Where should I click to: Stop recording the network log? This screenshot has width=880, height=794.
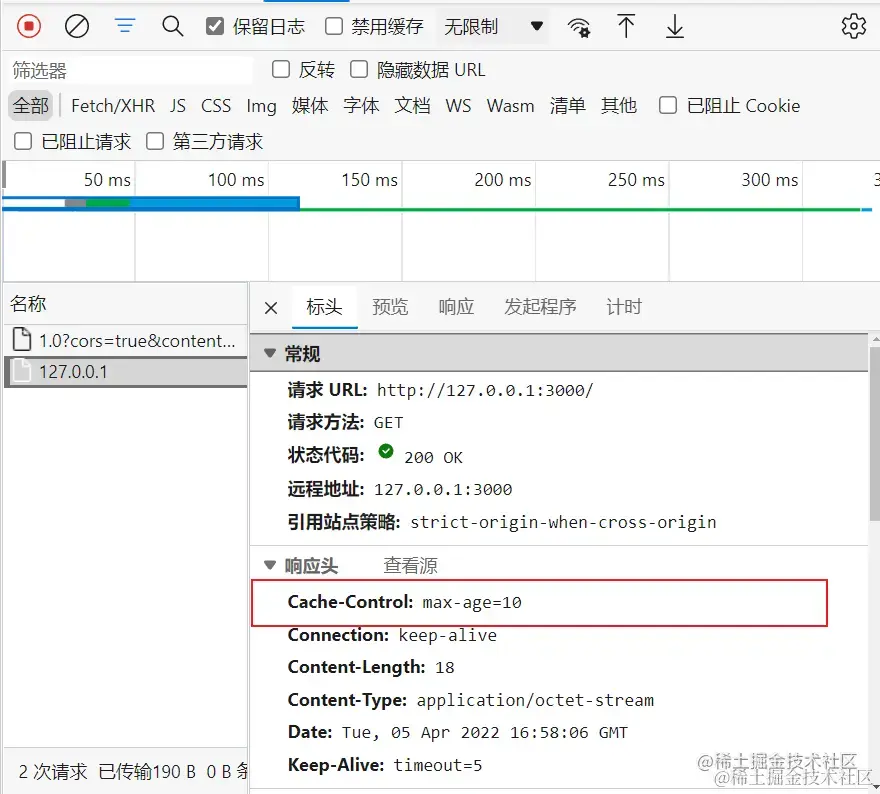click(x=29, y=26)
